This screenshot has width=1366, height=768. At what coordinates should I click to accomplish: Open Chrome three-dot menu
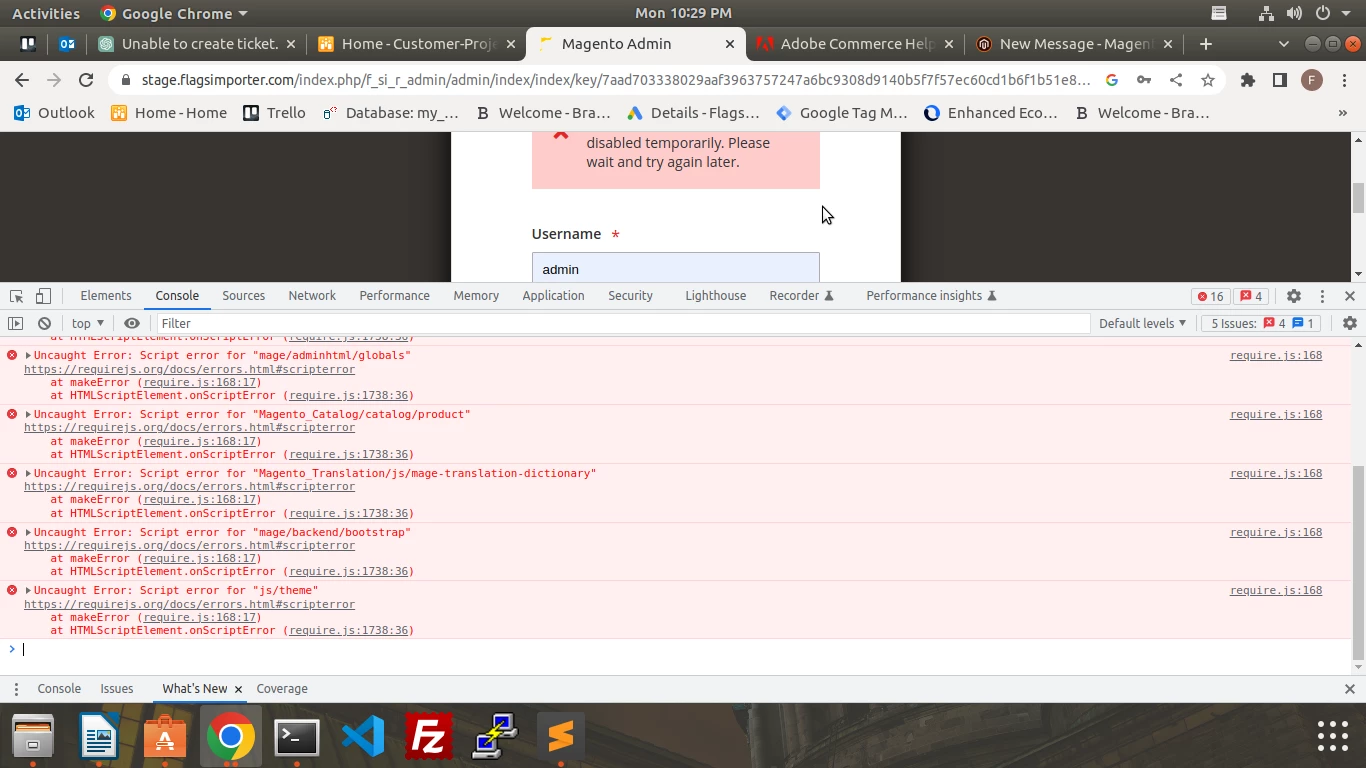pyautogui.click(x=1344, y=80)
